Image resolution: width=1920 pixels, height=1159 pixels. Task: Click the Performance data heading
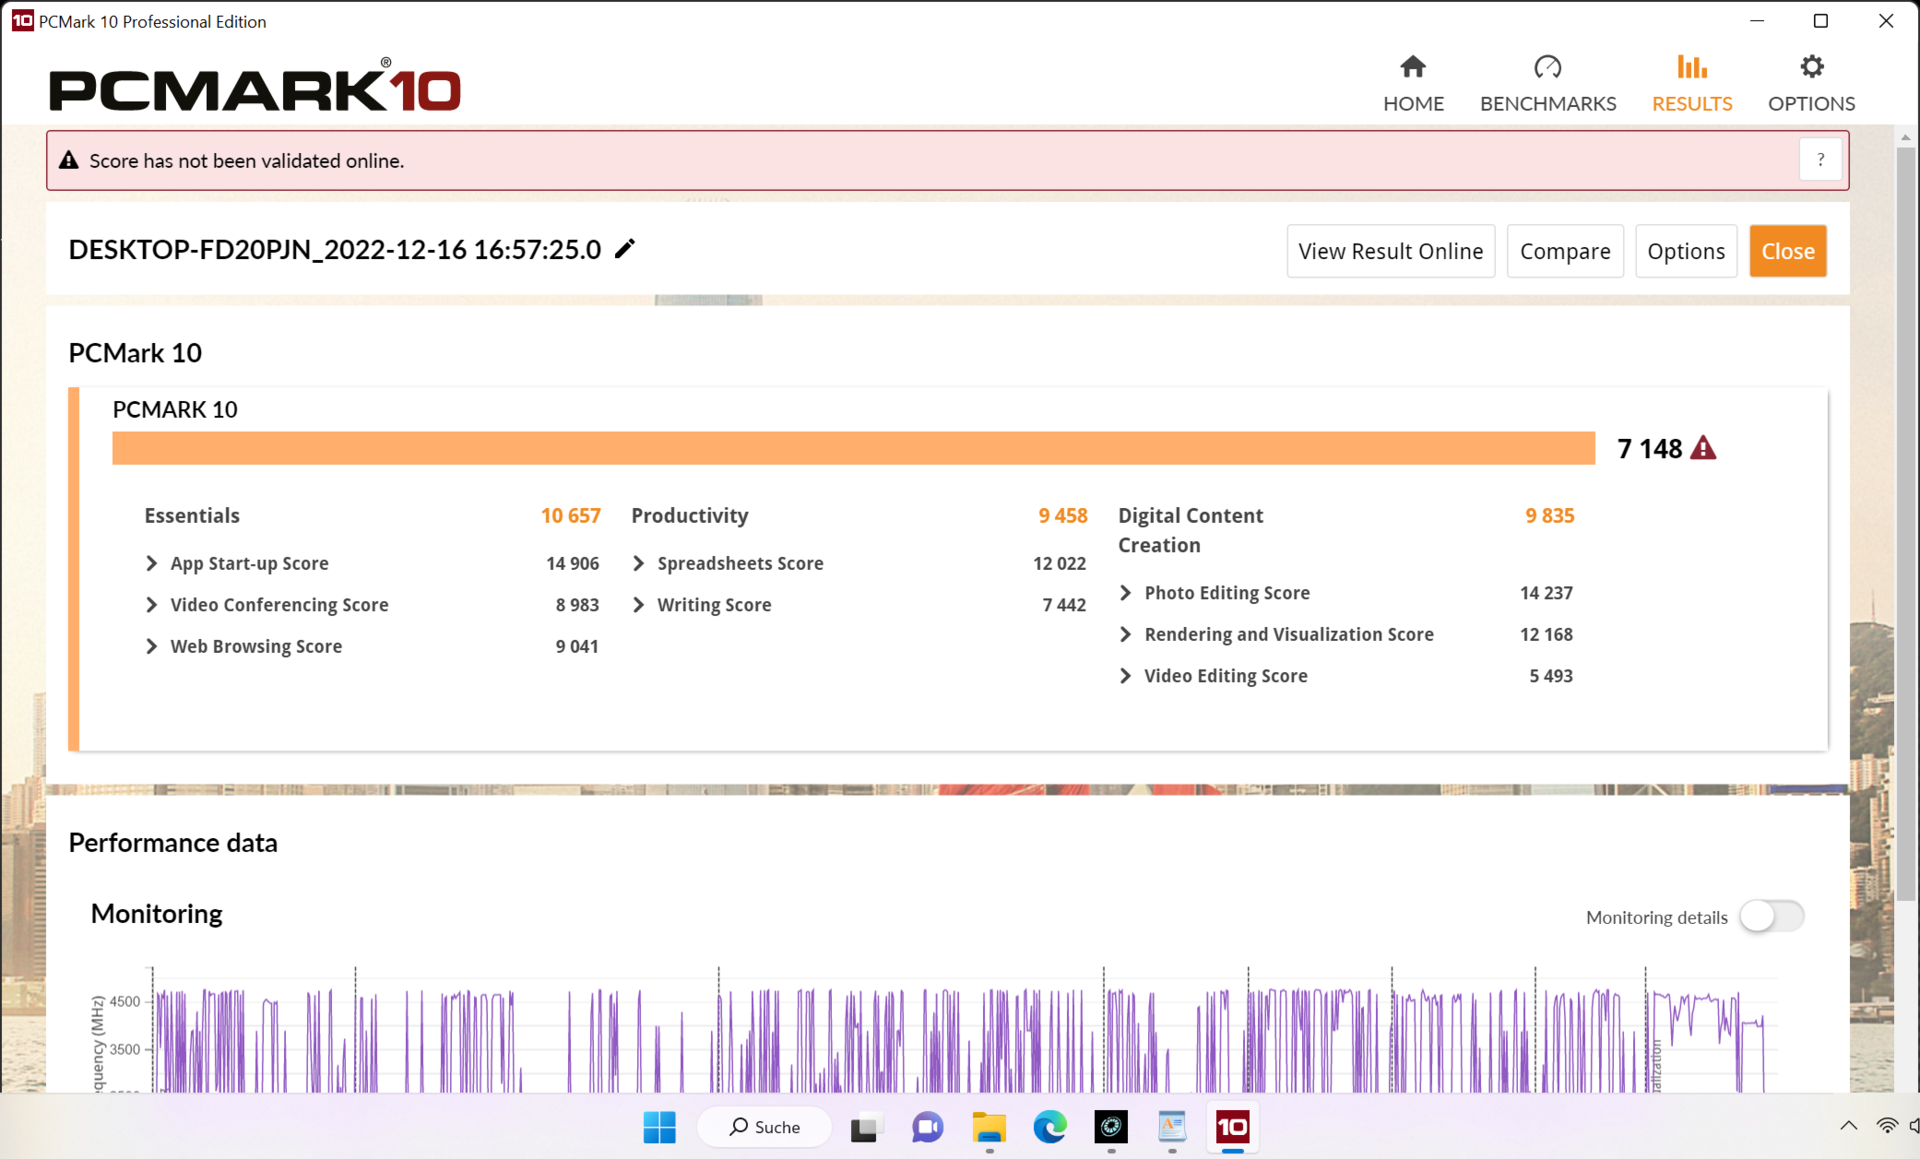(173, 843)
